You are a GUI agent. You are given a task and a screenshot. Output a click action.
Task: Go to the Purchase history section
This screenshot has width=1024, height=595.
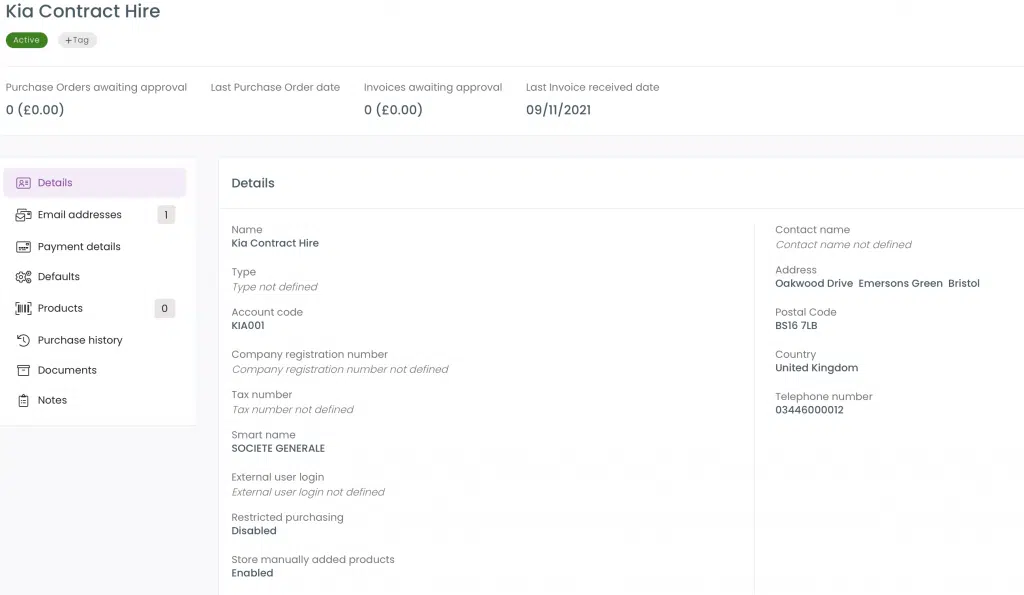tap(95, 340)
